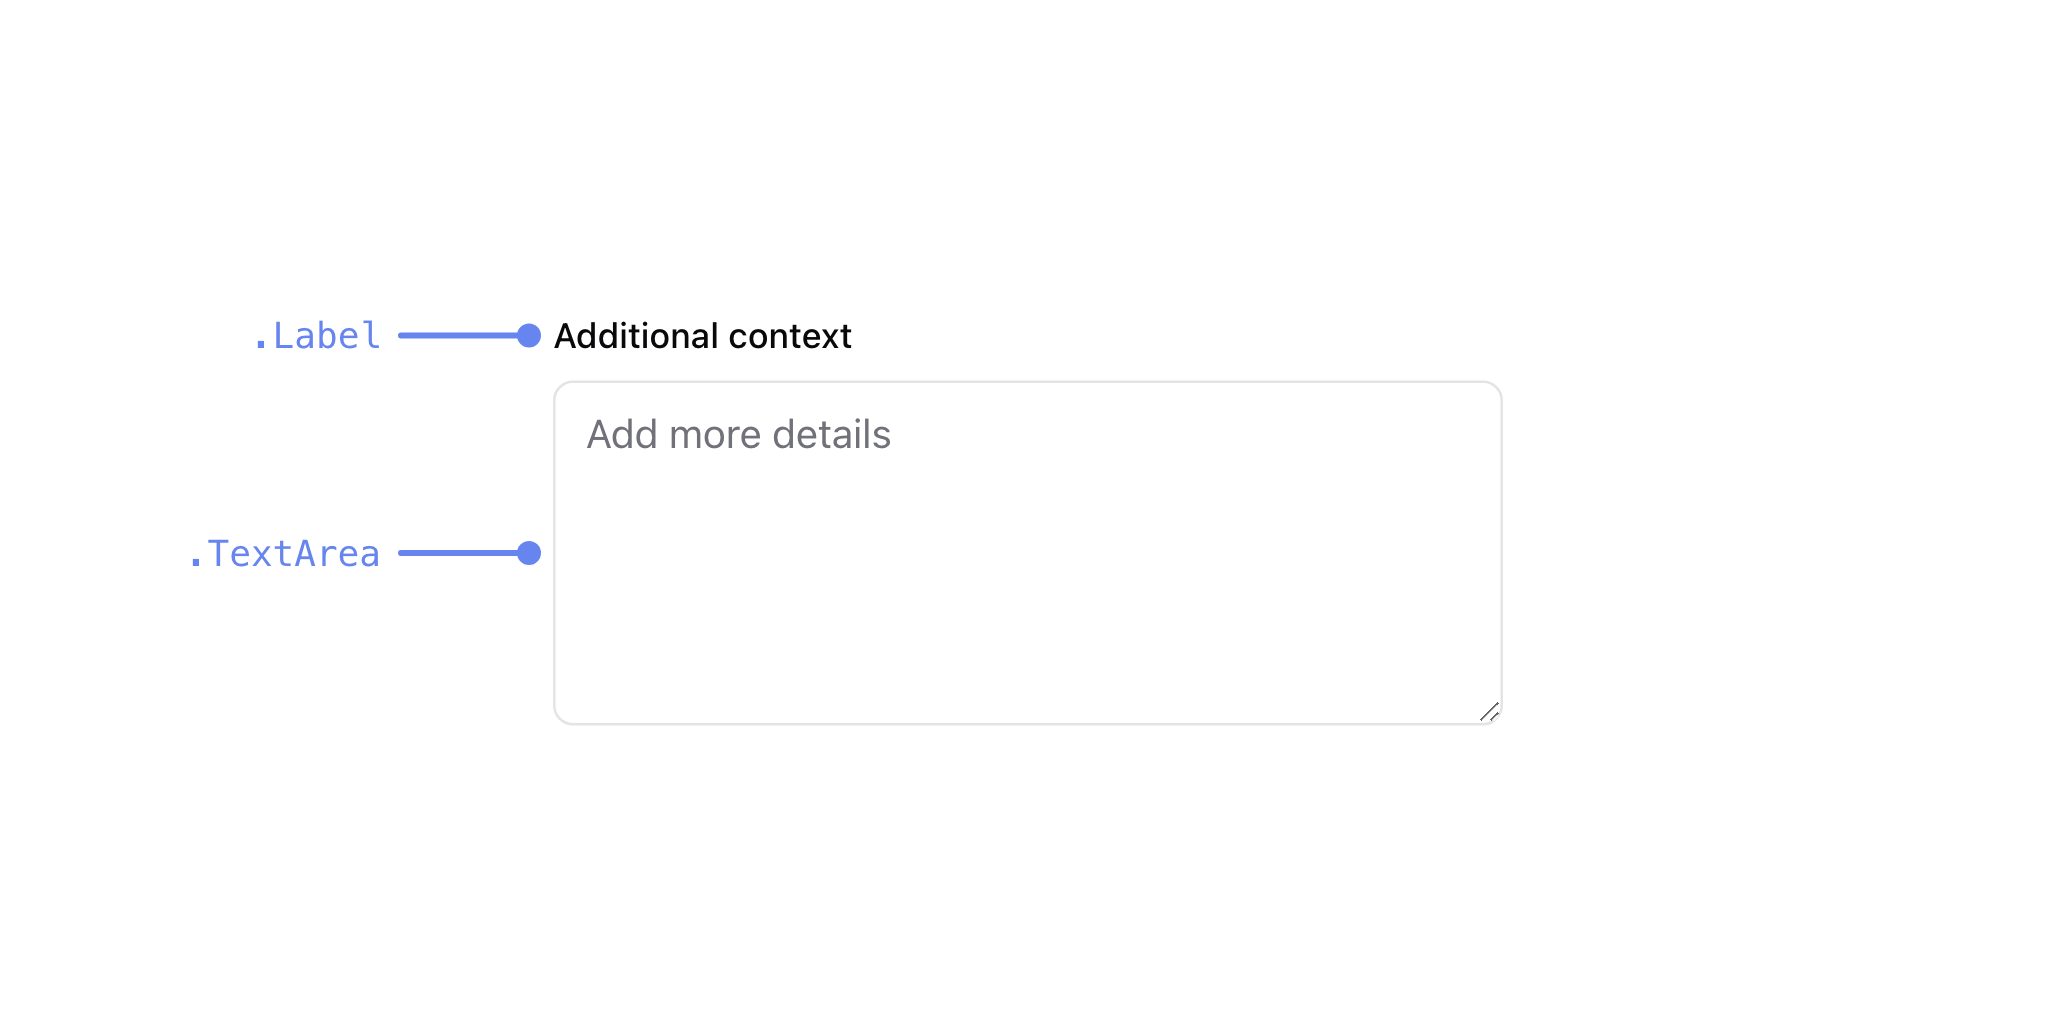
Task: Click the blue dot ending the .Label connector
Action: click(529, 336)
